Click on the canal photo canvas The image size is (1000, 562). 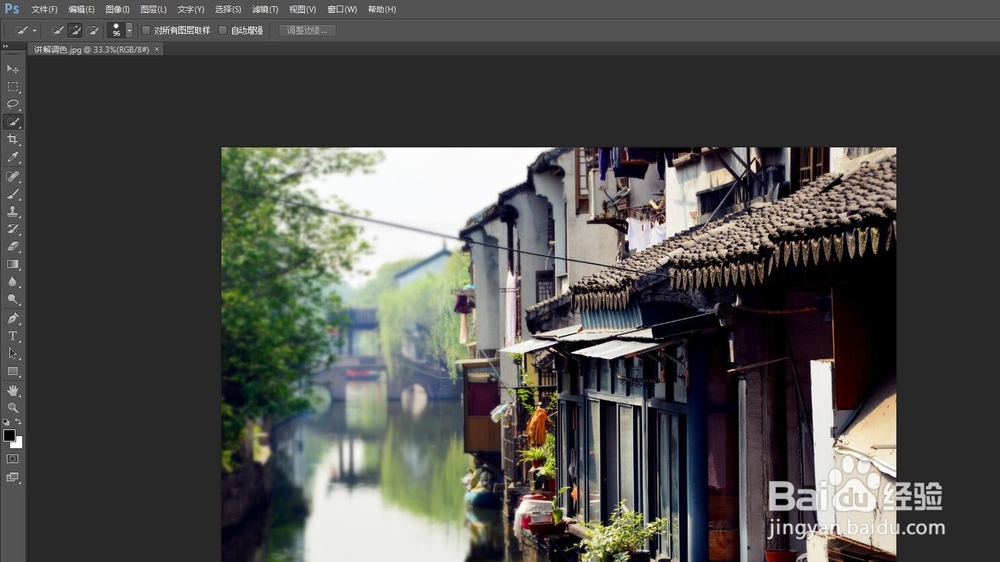(x=558, y=354)
